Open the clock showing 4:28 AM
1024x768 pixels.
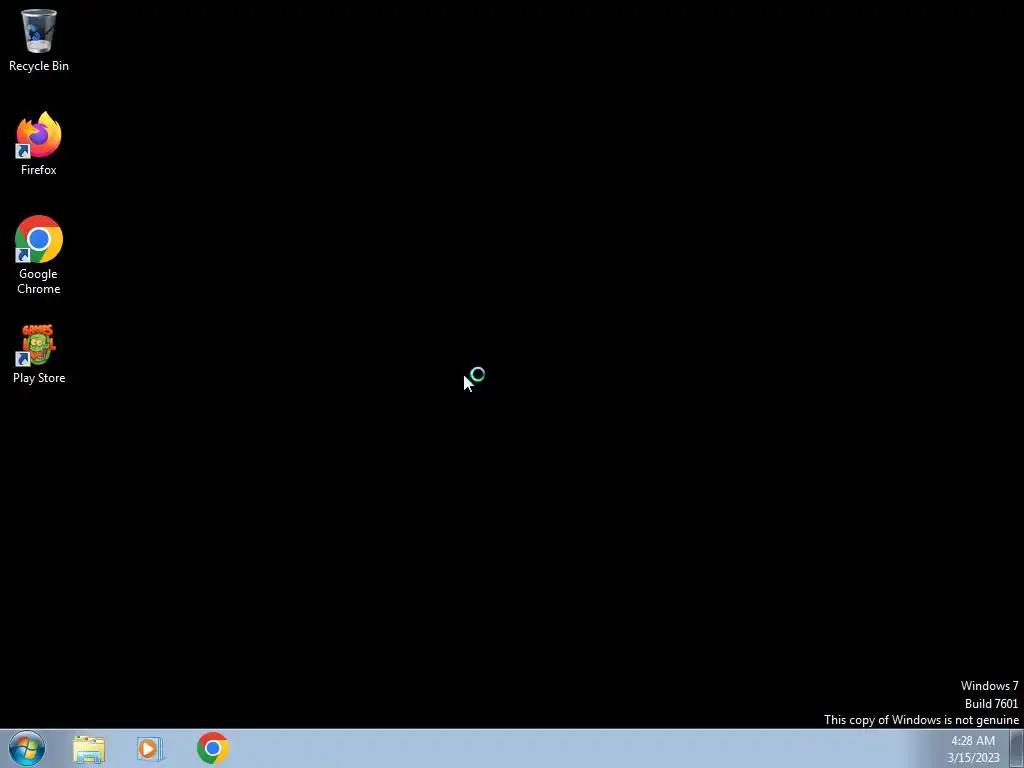point(973,741)
